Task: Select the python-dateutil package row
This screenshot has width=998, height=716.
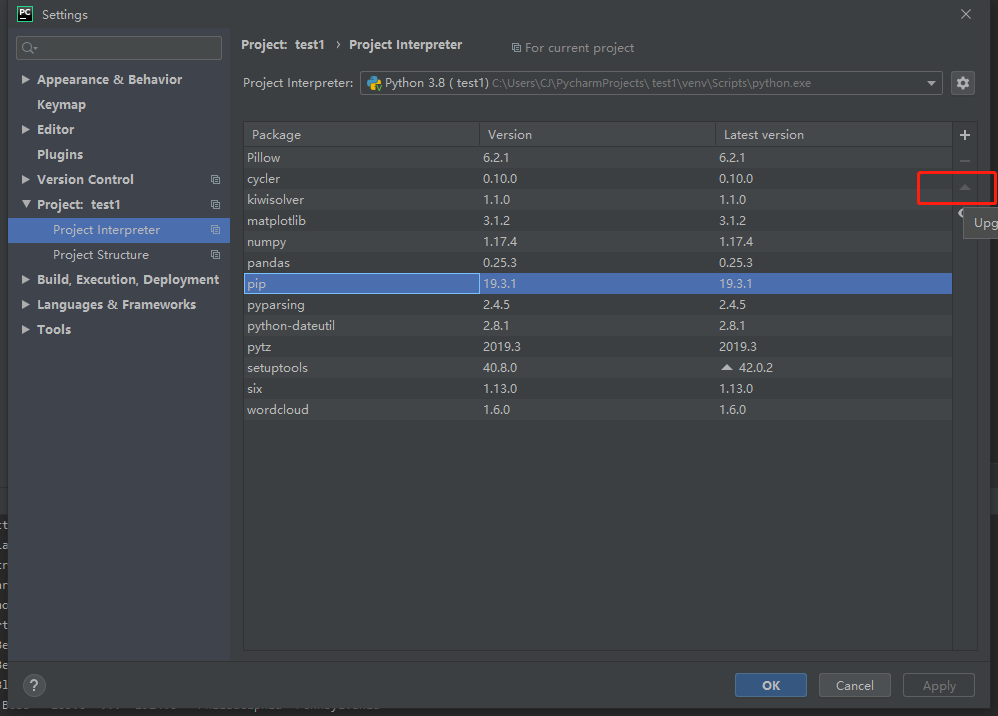Action: pyautogui.click(x=598, y=326)
